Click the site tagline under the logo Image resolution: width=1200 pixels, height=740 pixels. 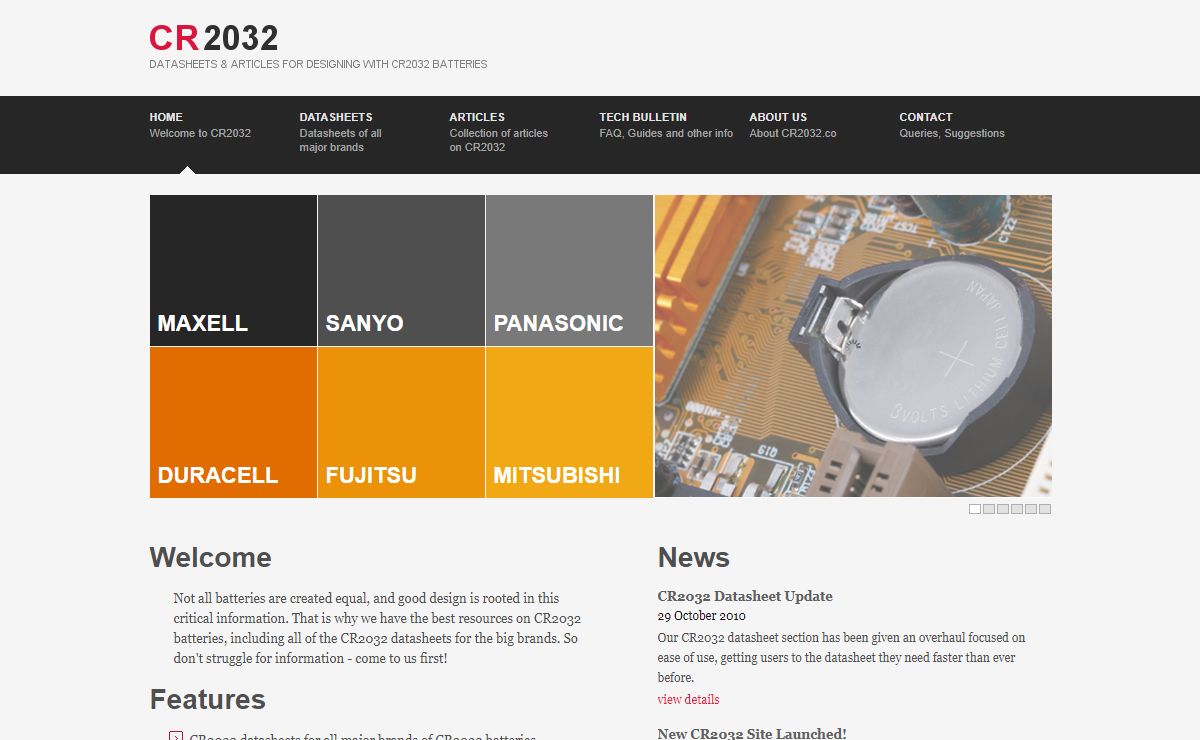pos(318,64)
